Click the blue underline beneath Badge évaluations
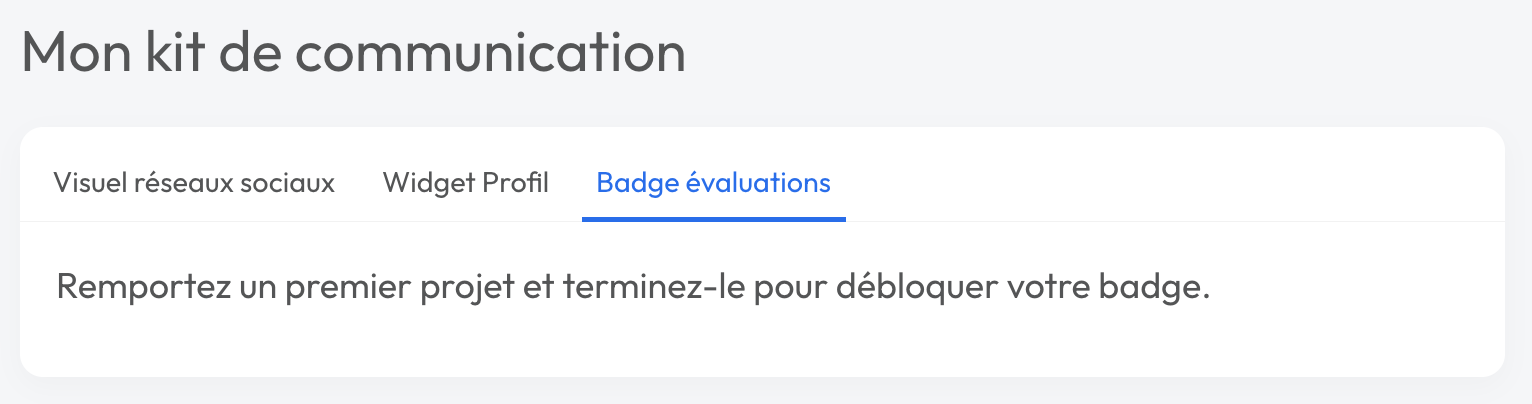Viewport: 1532px width, 404px height. (x=713, y=219)
